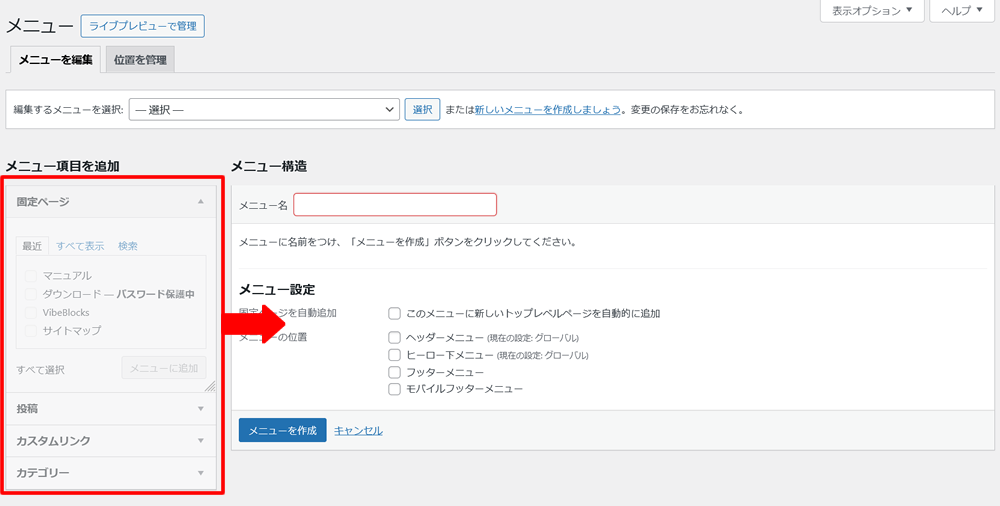Expand the カスタムリンク panel

coord(201,441)
